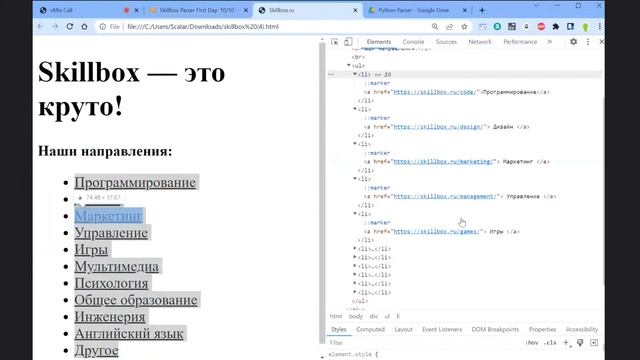Click the share page icon in address bar
Image resolution: width=640 pixels, height=360 pixels.
click(449, 27)
